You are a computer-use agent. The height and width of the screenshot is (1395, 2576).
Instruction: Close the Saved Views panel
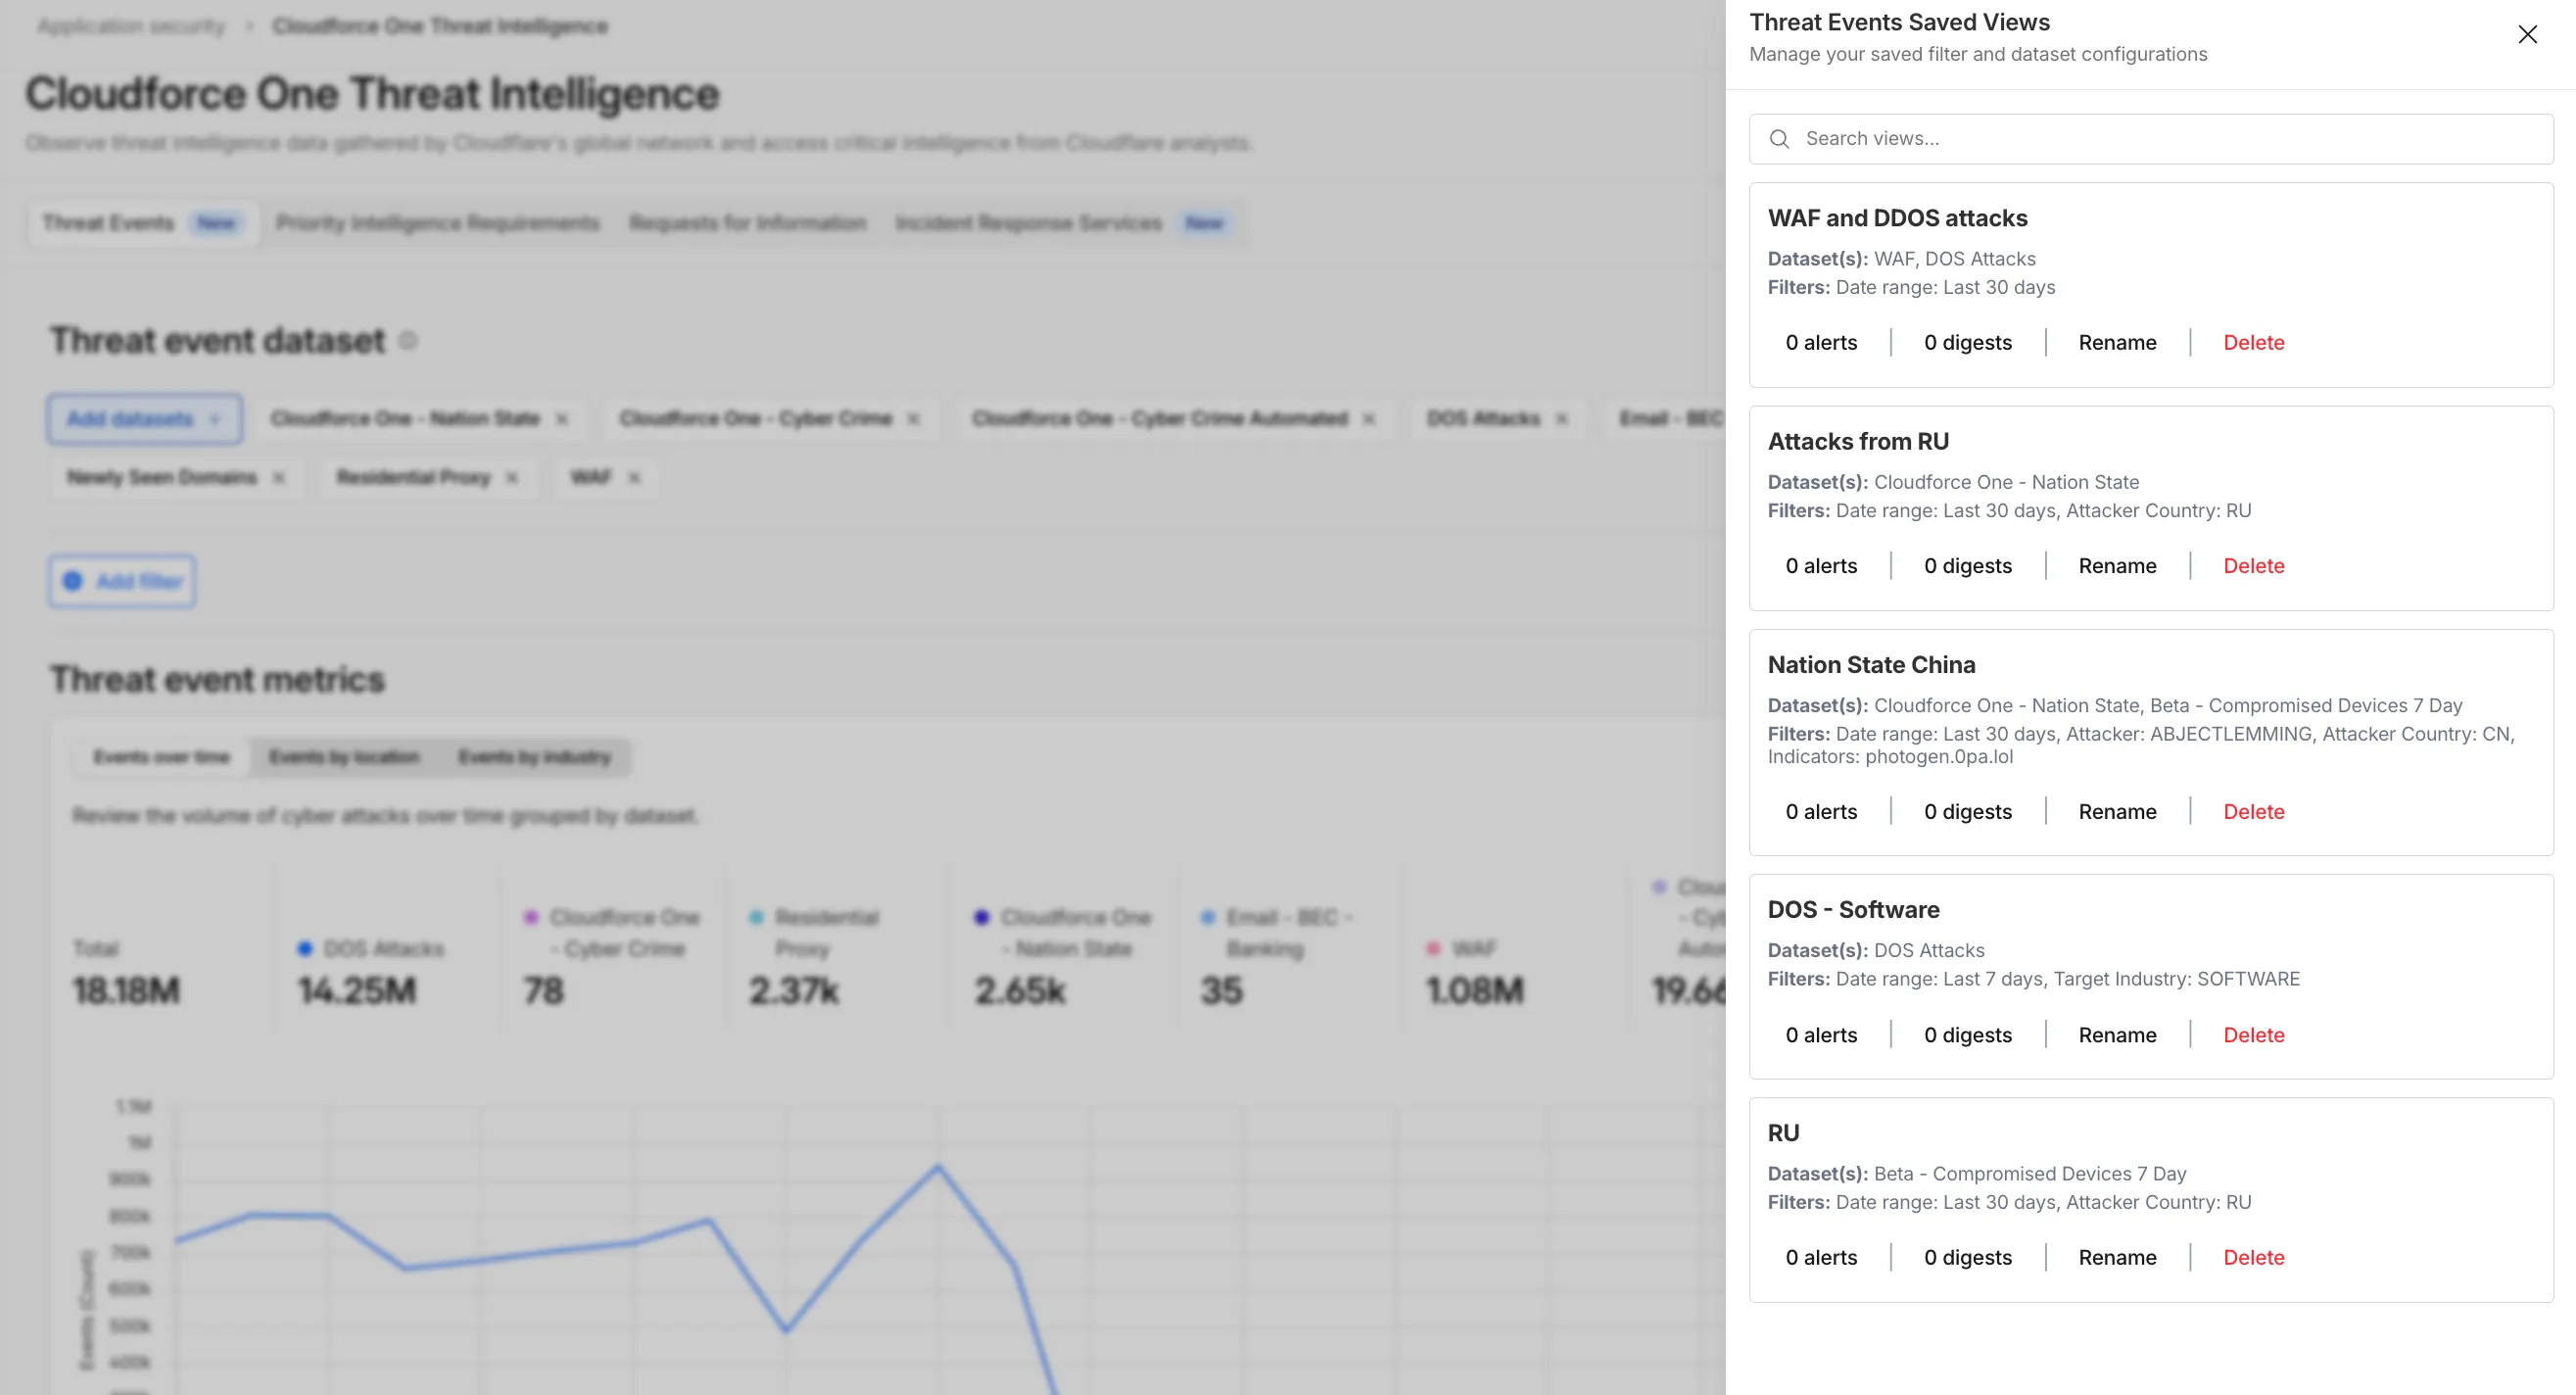coord(2527,35)
